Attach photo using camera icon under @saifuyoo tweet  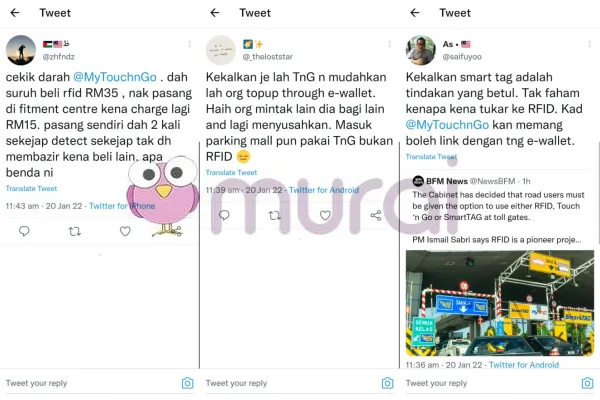[x=587, y=383]
